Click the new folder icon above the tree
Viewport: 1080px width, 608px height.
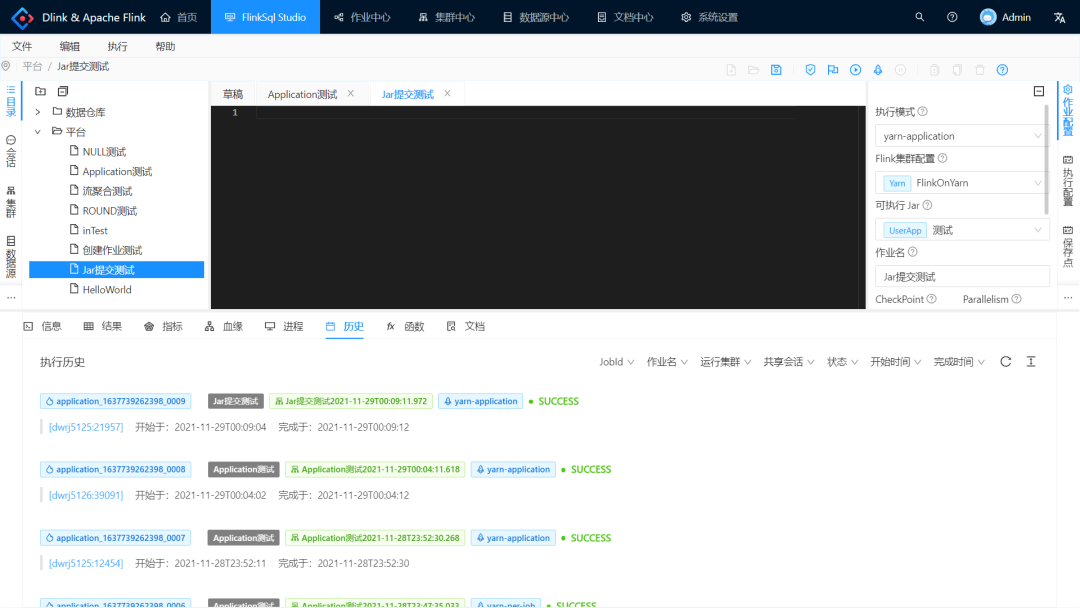[x=41, y=91]
